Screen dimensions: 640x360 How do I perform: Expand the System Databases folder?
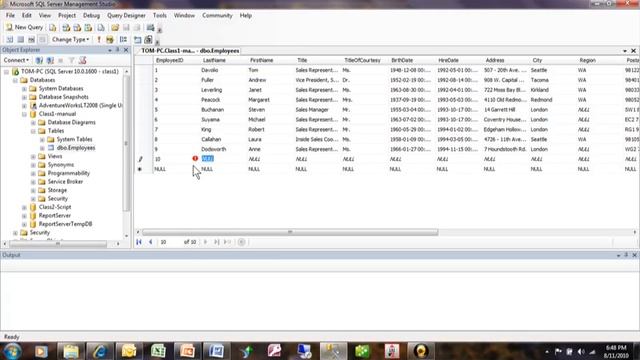click(x=24, y=89)
